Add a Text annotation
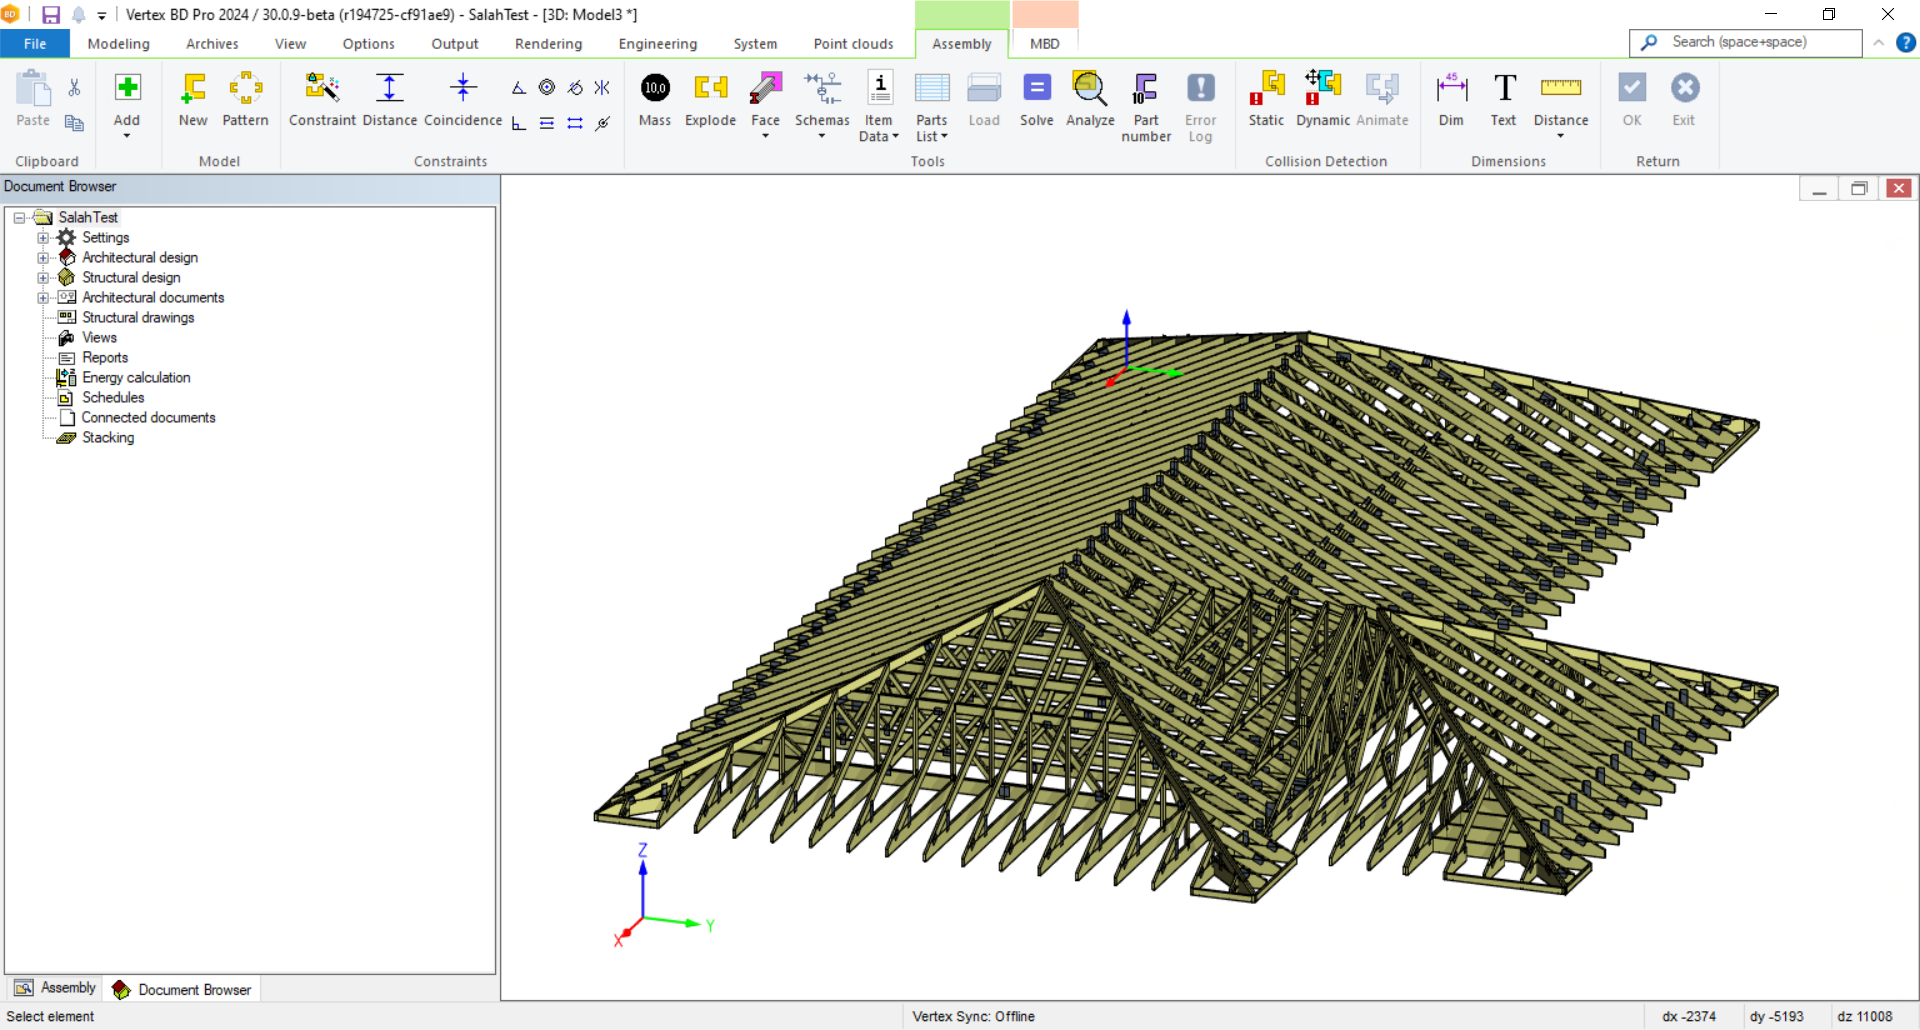 (1503, 89)
